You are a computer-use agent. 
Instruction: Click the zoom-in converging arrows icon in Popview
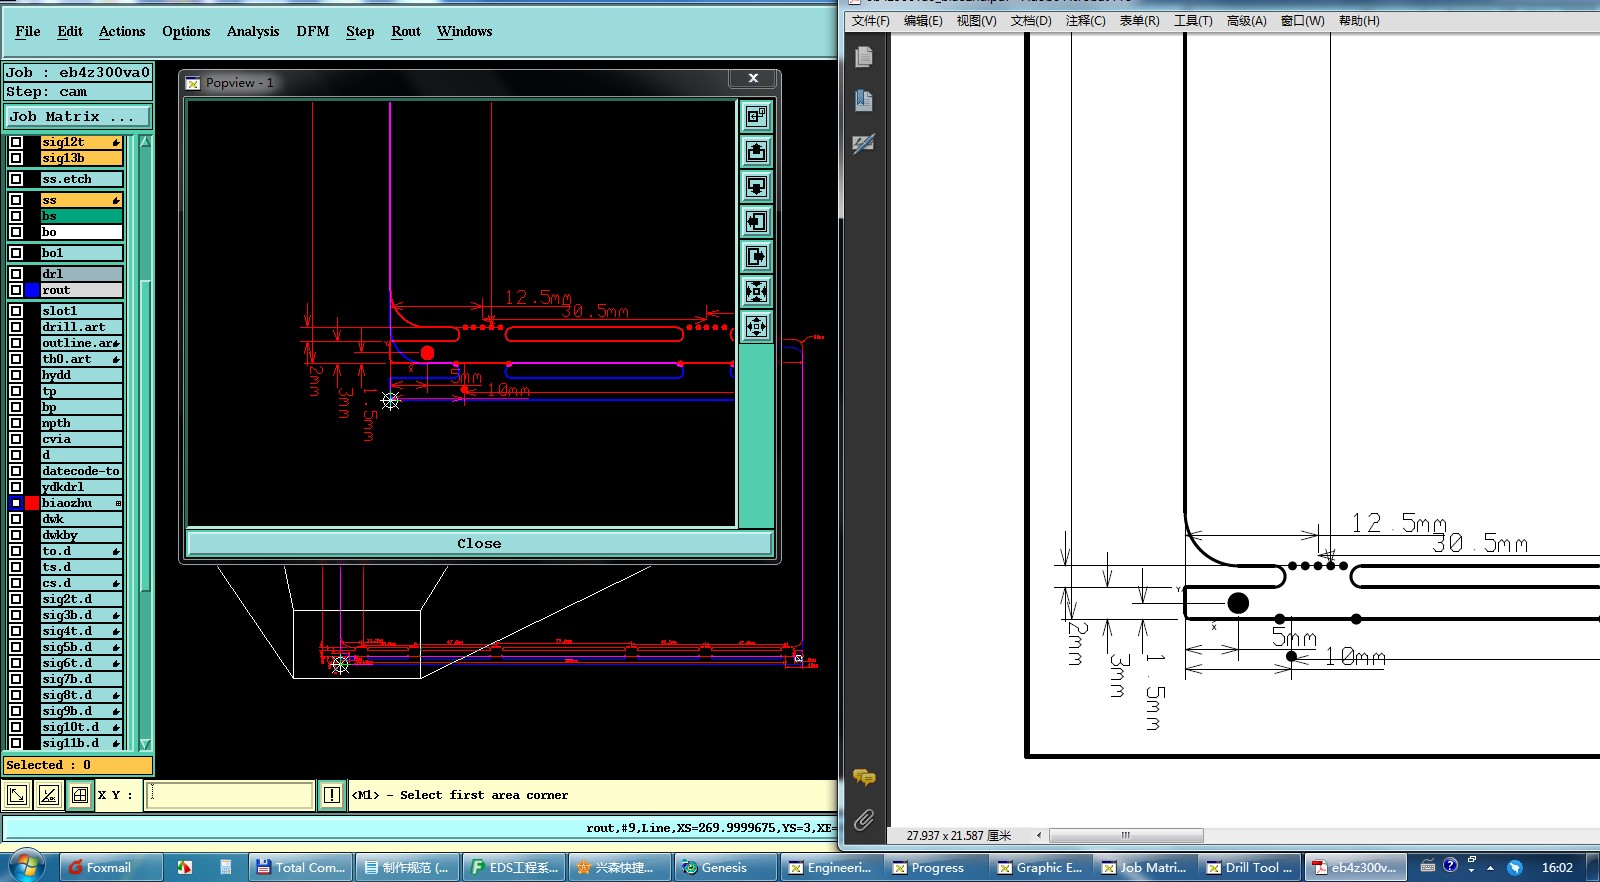(756, 292)
